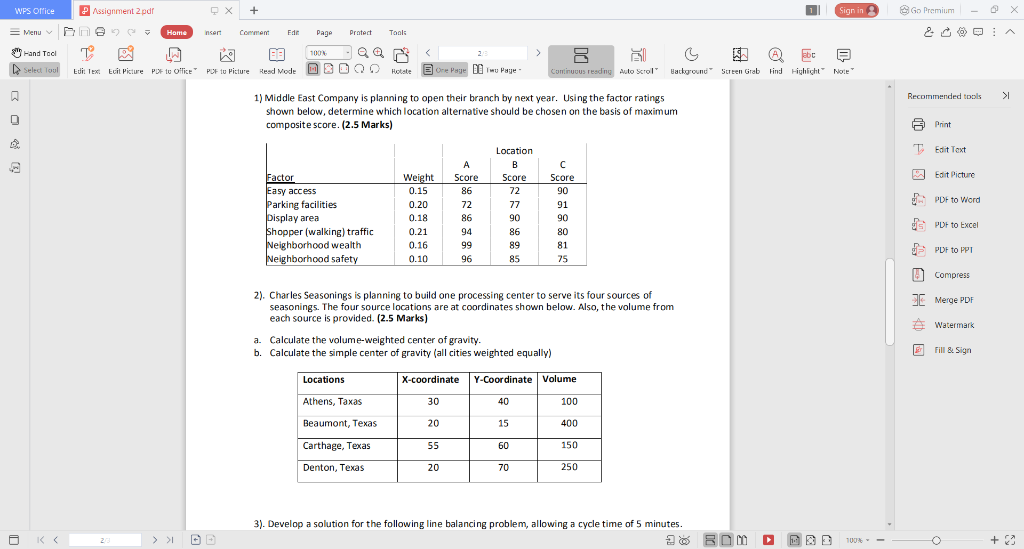Screen dimensions: 1024x549
Task: Open the bookmark panel in left sidebar
Action: (x=14, y=96)
